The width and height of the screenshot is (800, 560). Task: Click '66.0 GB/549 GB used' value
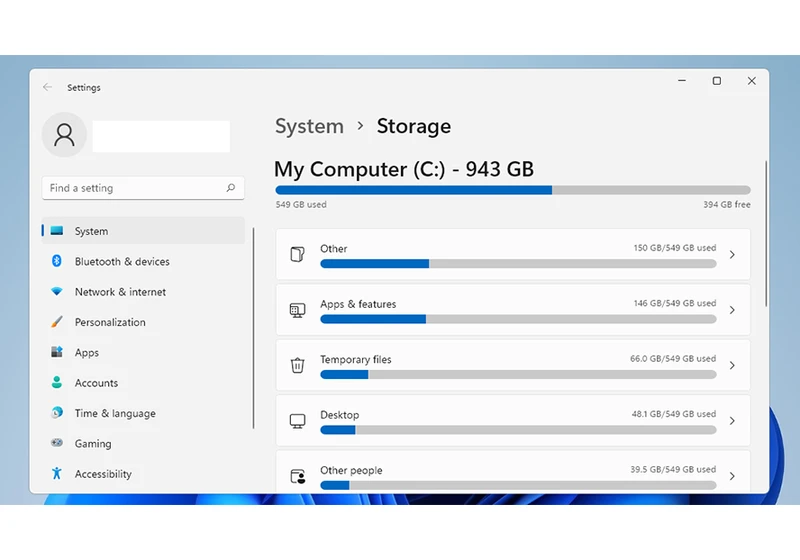pyautogui.click(x=673, y=359)
